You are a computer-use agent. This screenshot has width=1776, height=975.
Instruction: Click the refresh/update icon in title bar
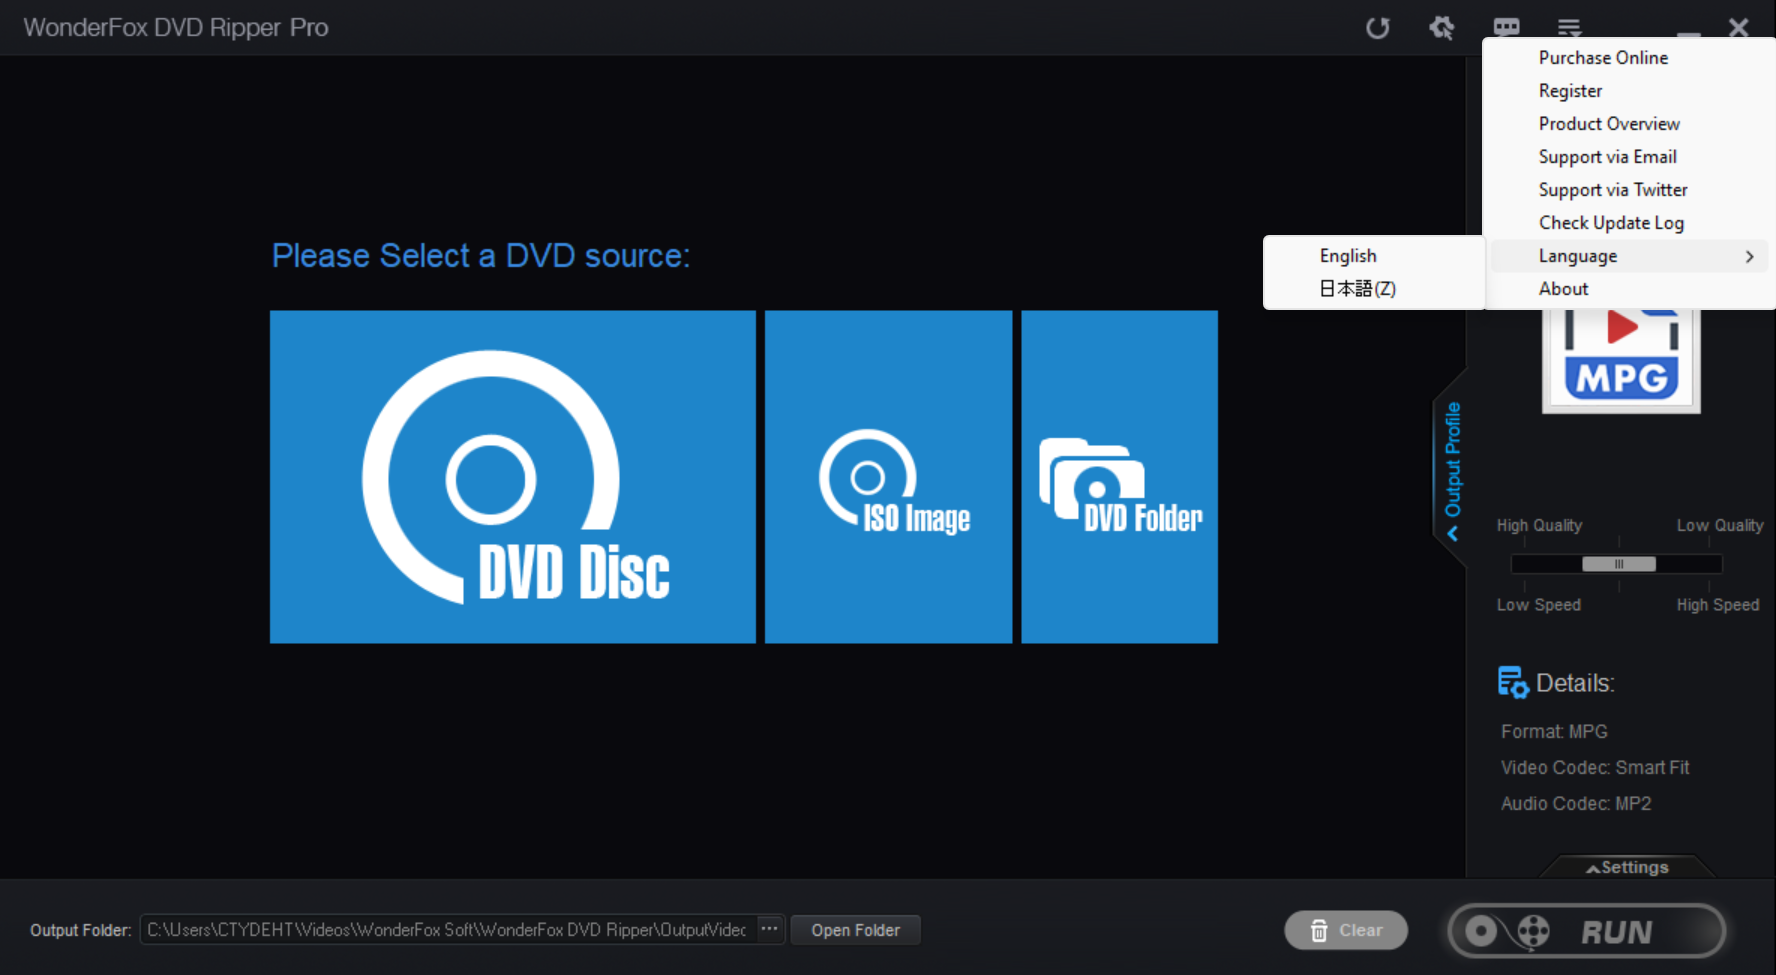click(x=1378, y=28)
